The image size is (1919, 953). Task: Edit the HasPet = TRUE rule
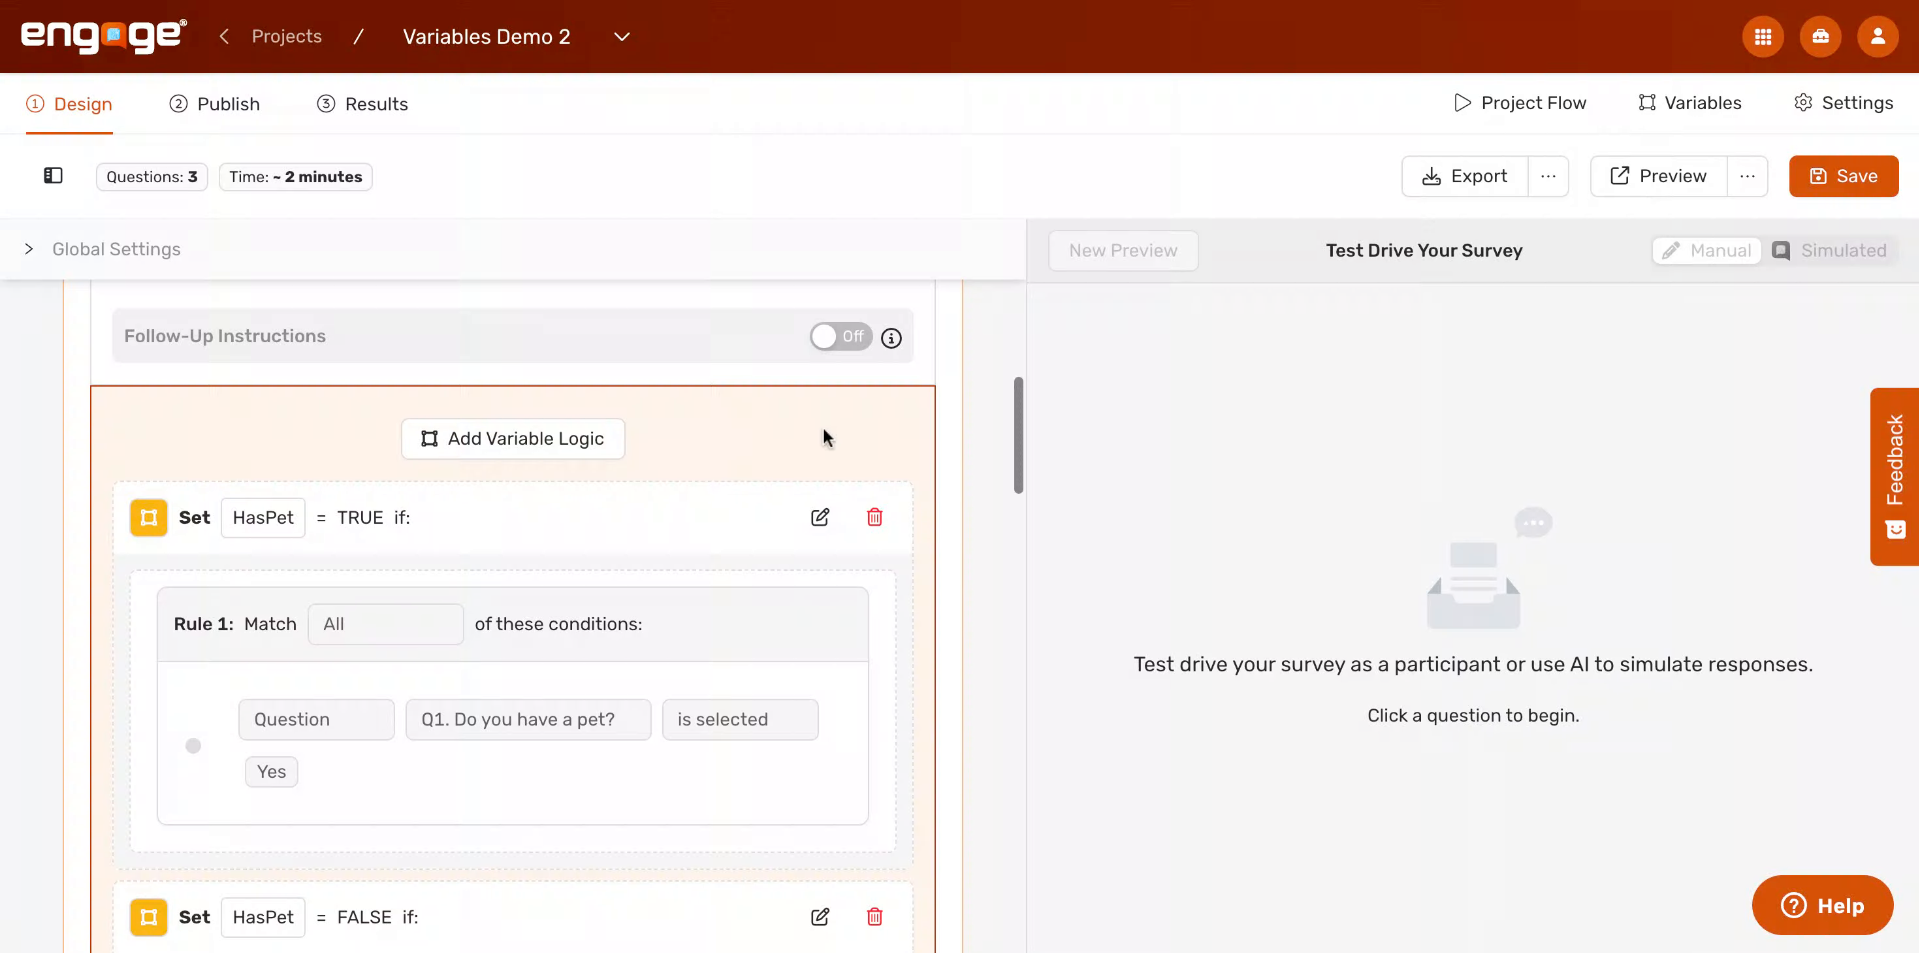tap(820, 517)
